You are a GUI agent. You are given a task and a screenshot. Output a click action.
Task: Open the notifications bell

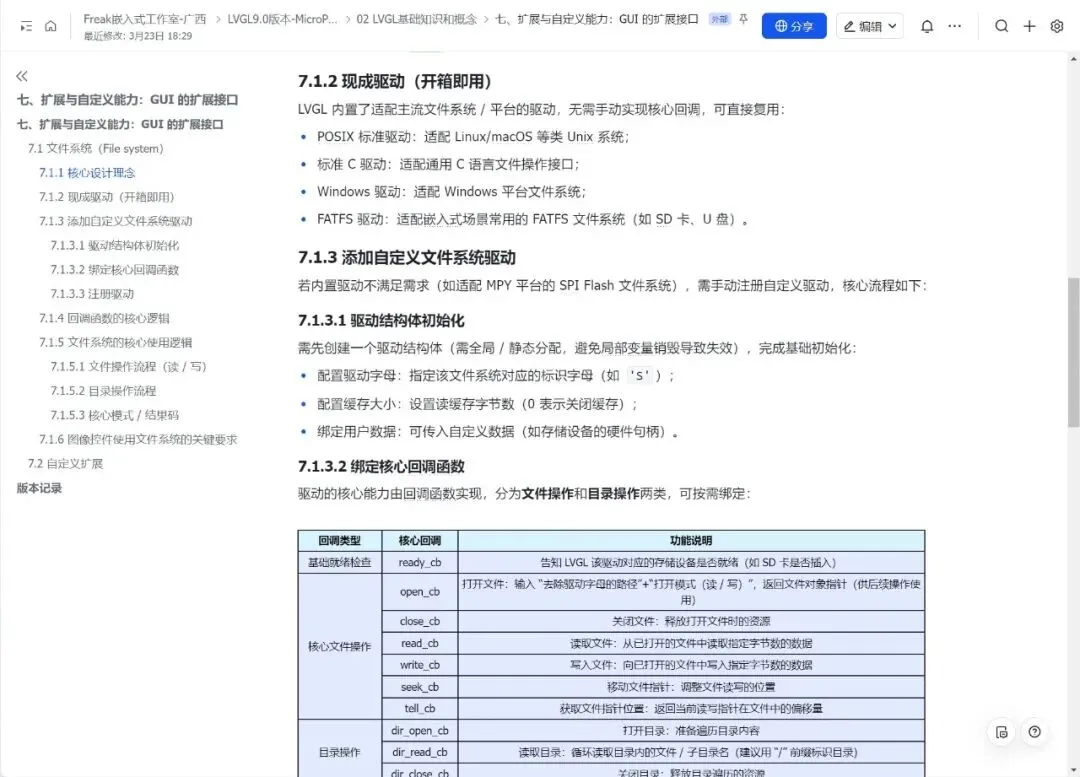click(x=927, y=26)
